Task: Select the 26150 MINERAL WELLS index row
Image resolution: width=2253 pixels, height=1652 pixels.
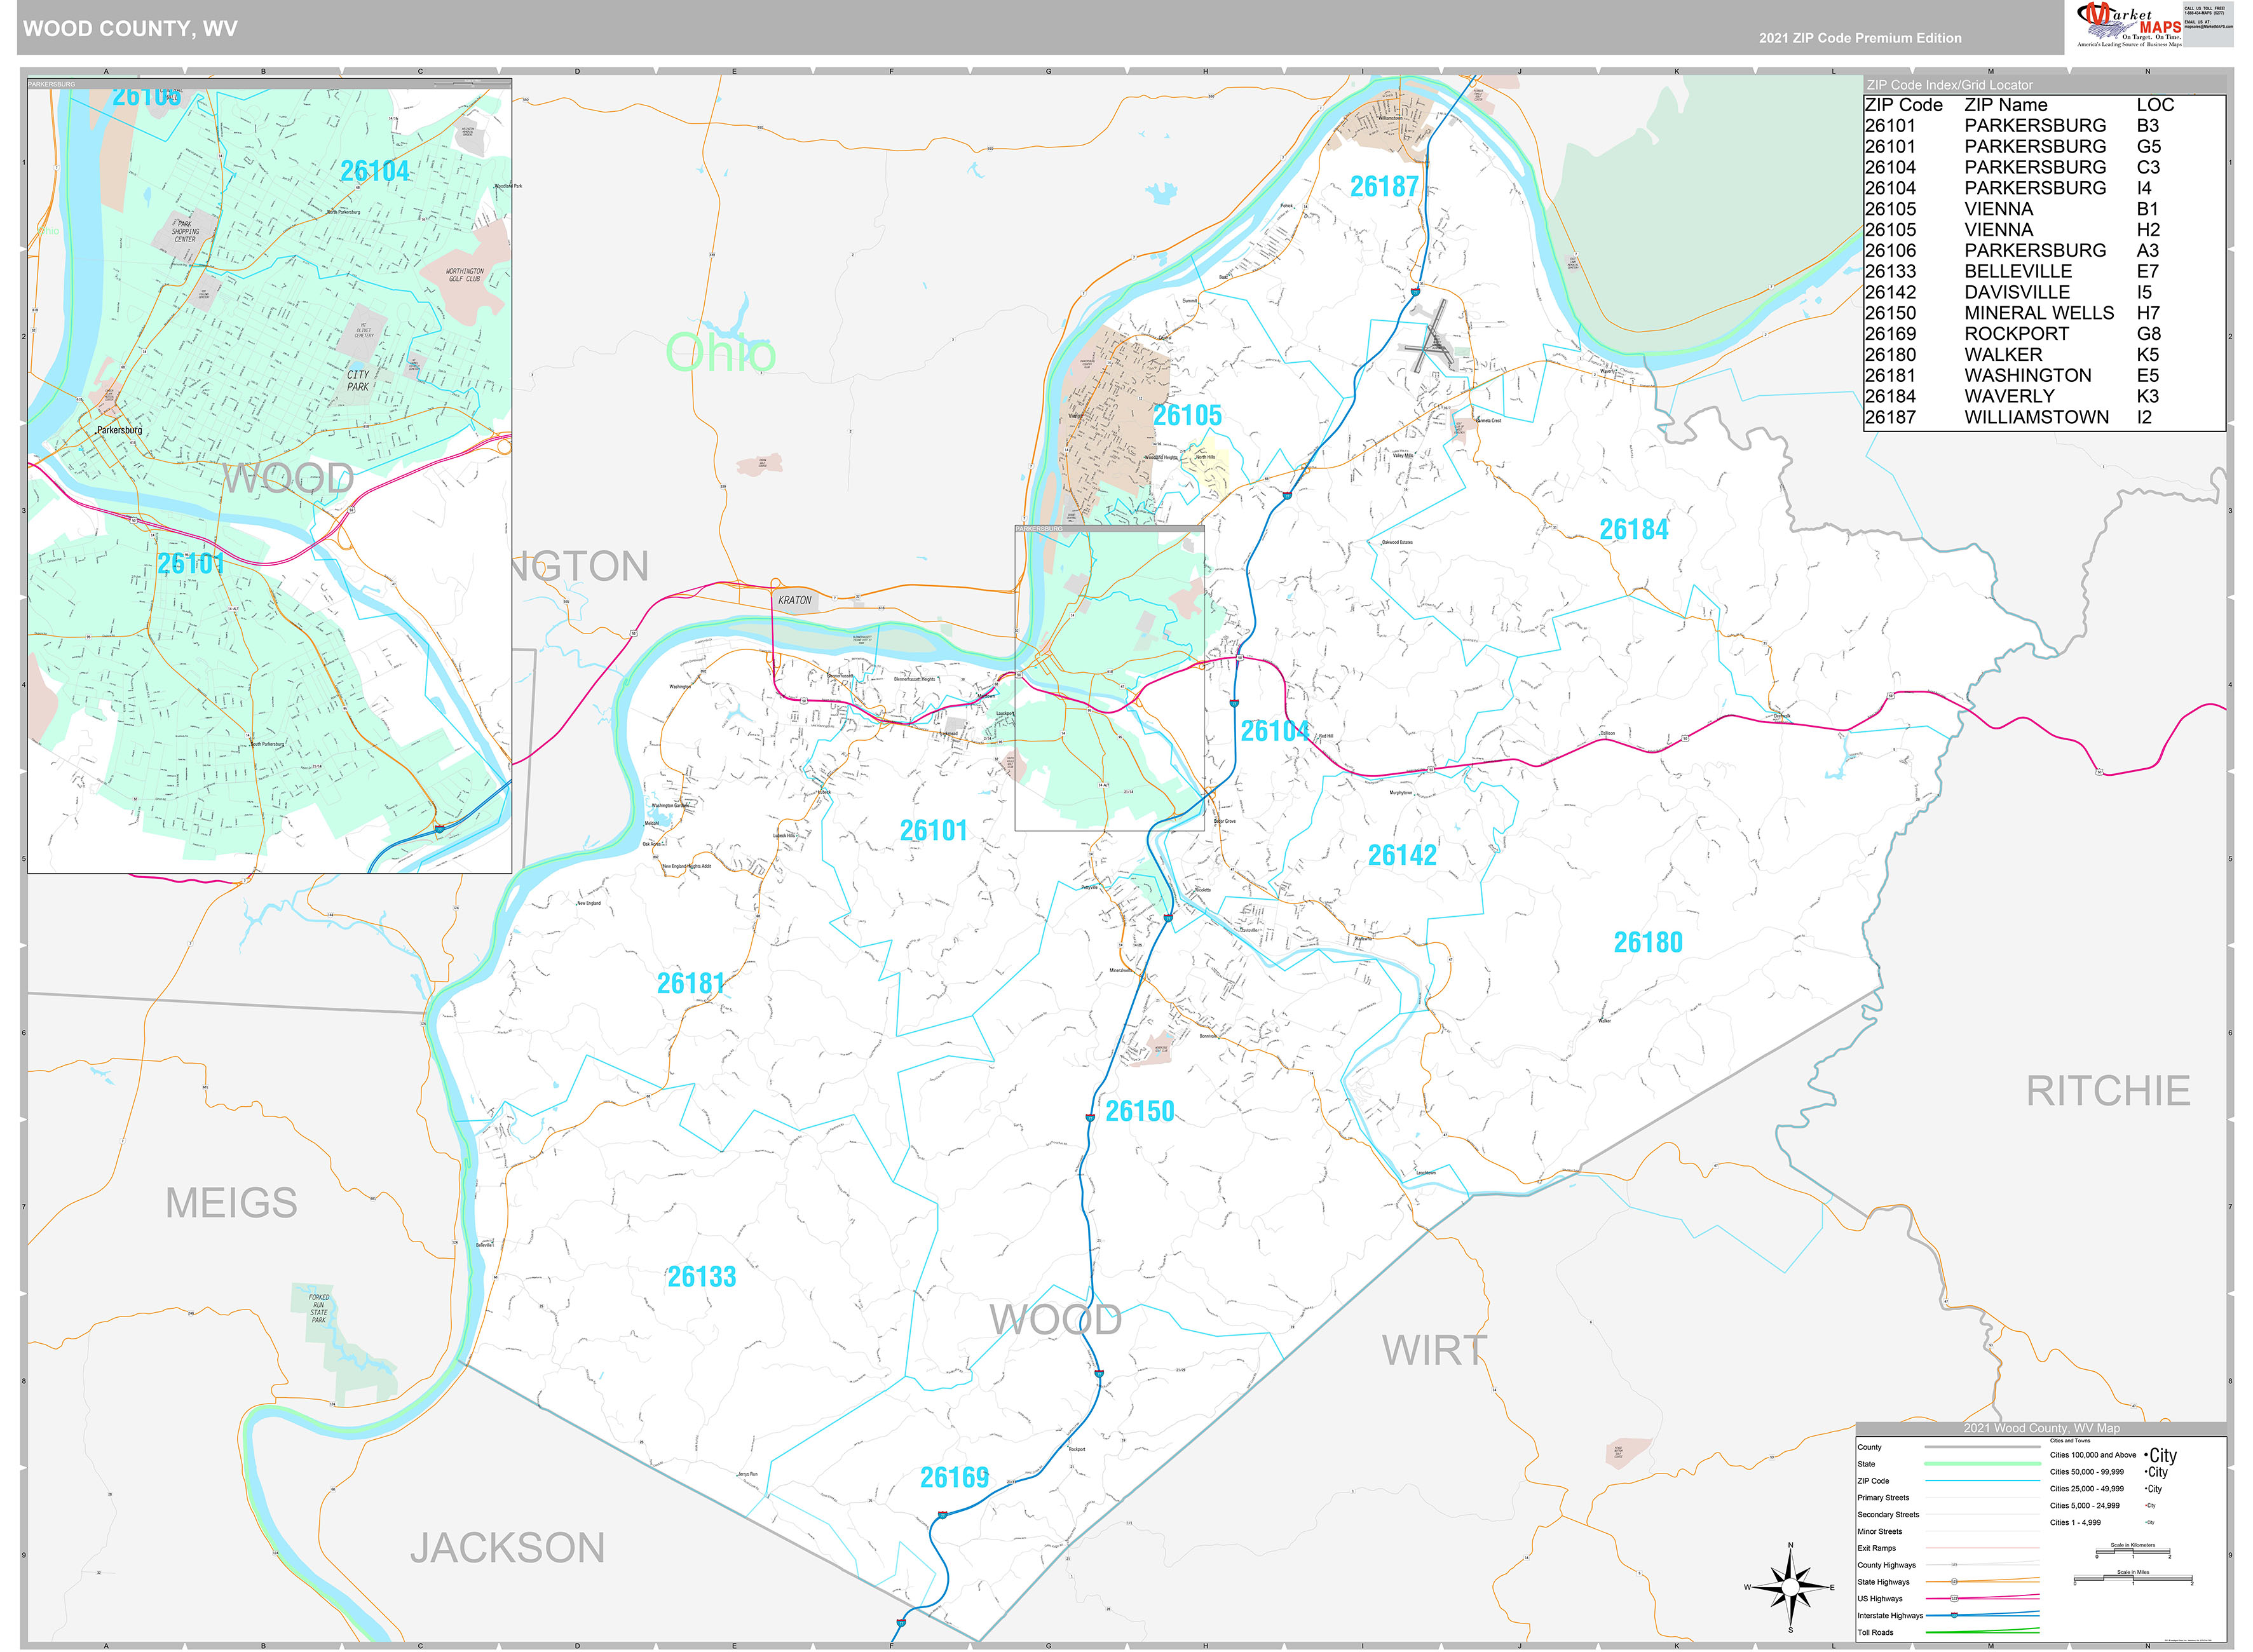Action: [x=2040, y=313]
